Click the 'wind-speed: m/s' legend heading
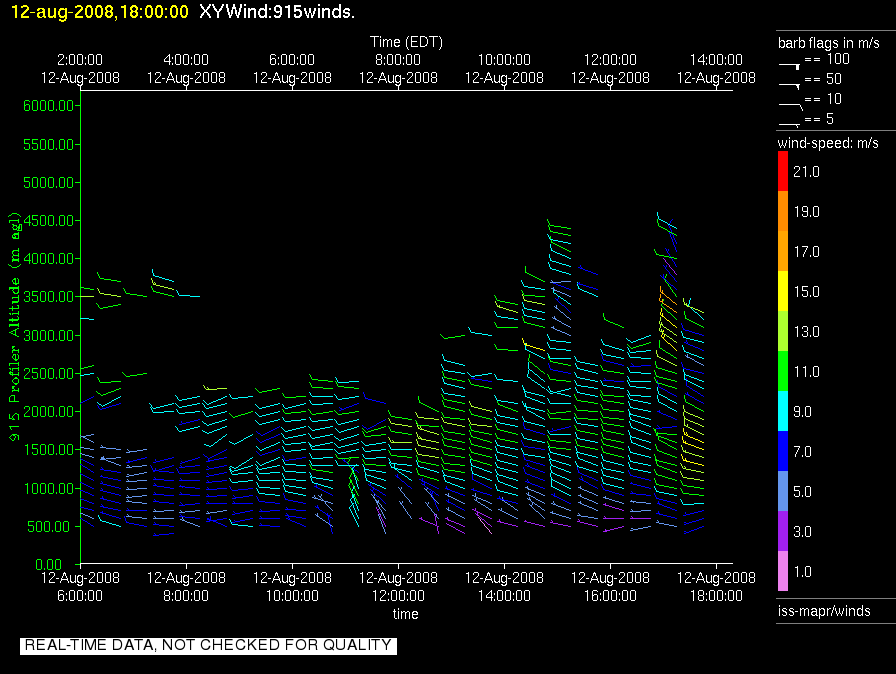 click(x=828, y=143)
